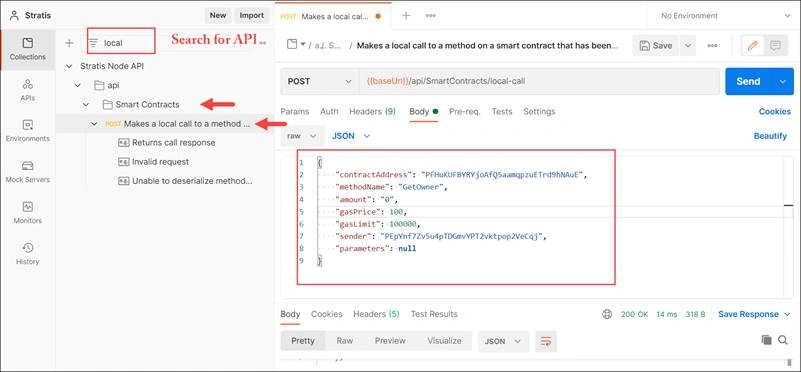Viewport: 801px width, 372px height.
Task: Search the response with magnifier icon
Action: coord(783,340)
